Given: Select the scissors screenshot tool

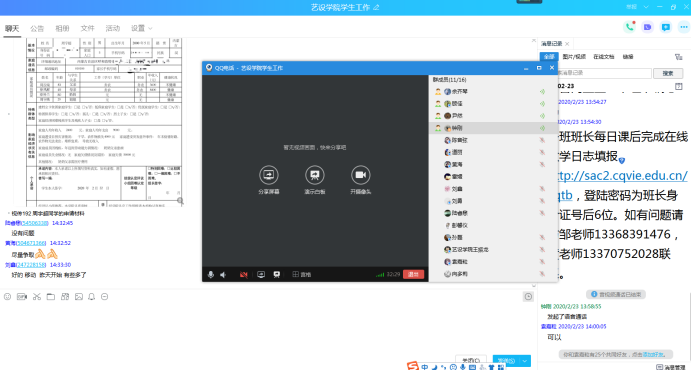Looking at the screenshot, I should (x=37, y=296).
